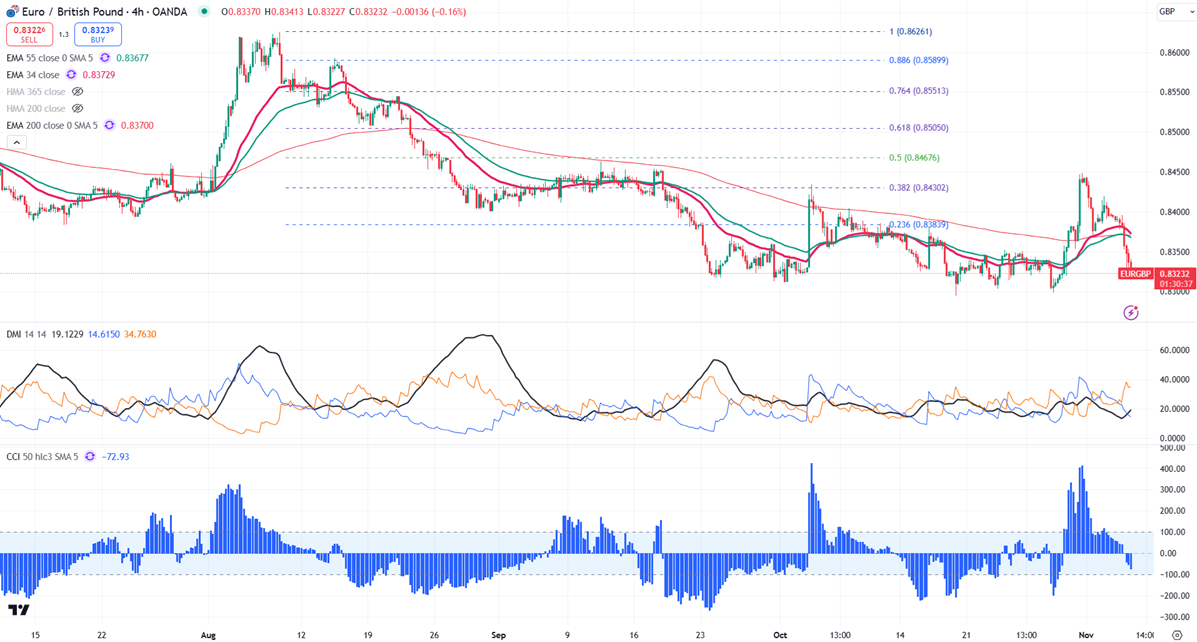Image resolution: width=1197 pixels, height=642 pixels.
Task: Click the -0.00136 (-0.16%) change value
Action: tap(428, 11)
